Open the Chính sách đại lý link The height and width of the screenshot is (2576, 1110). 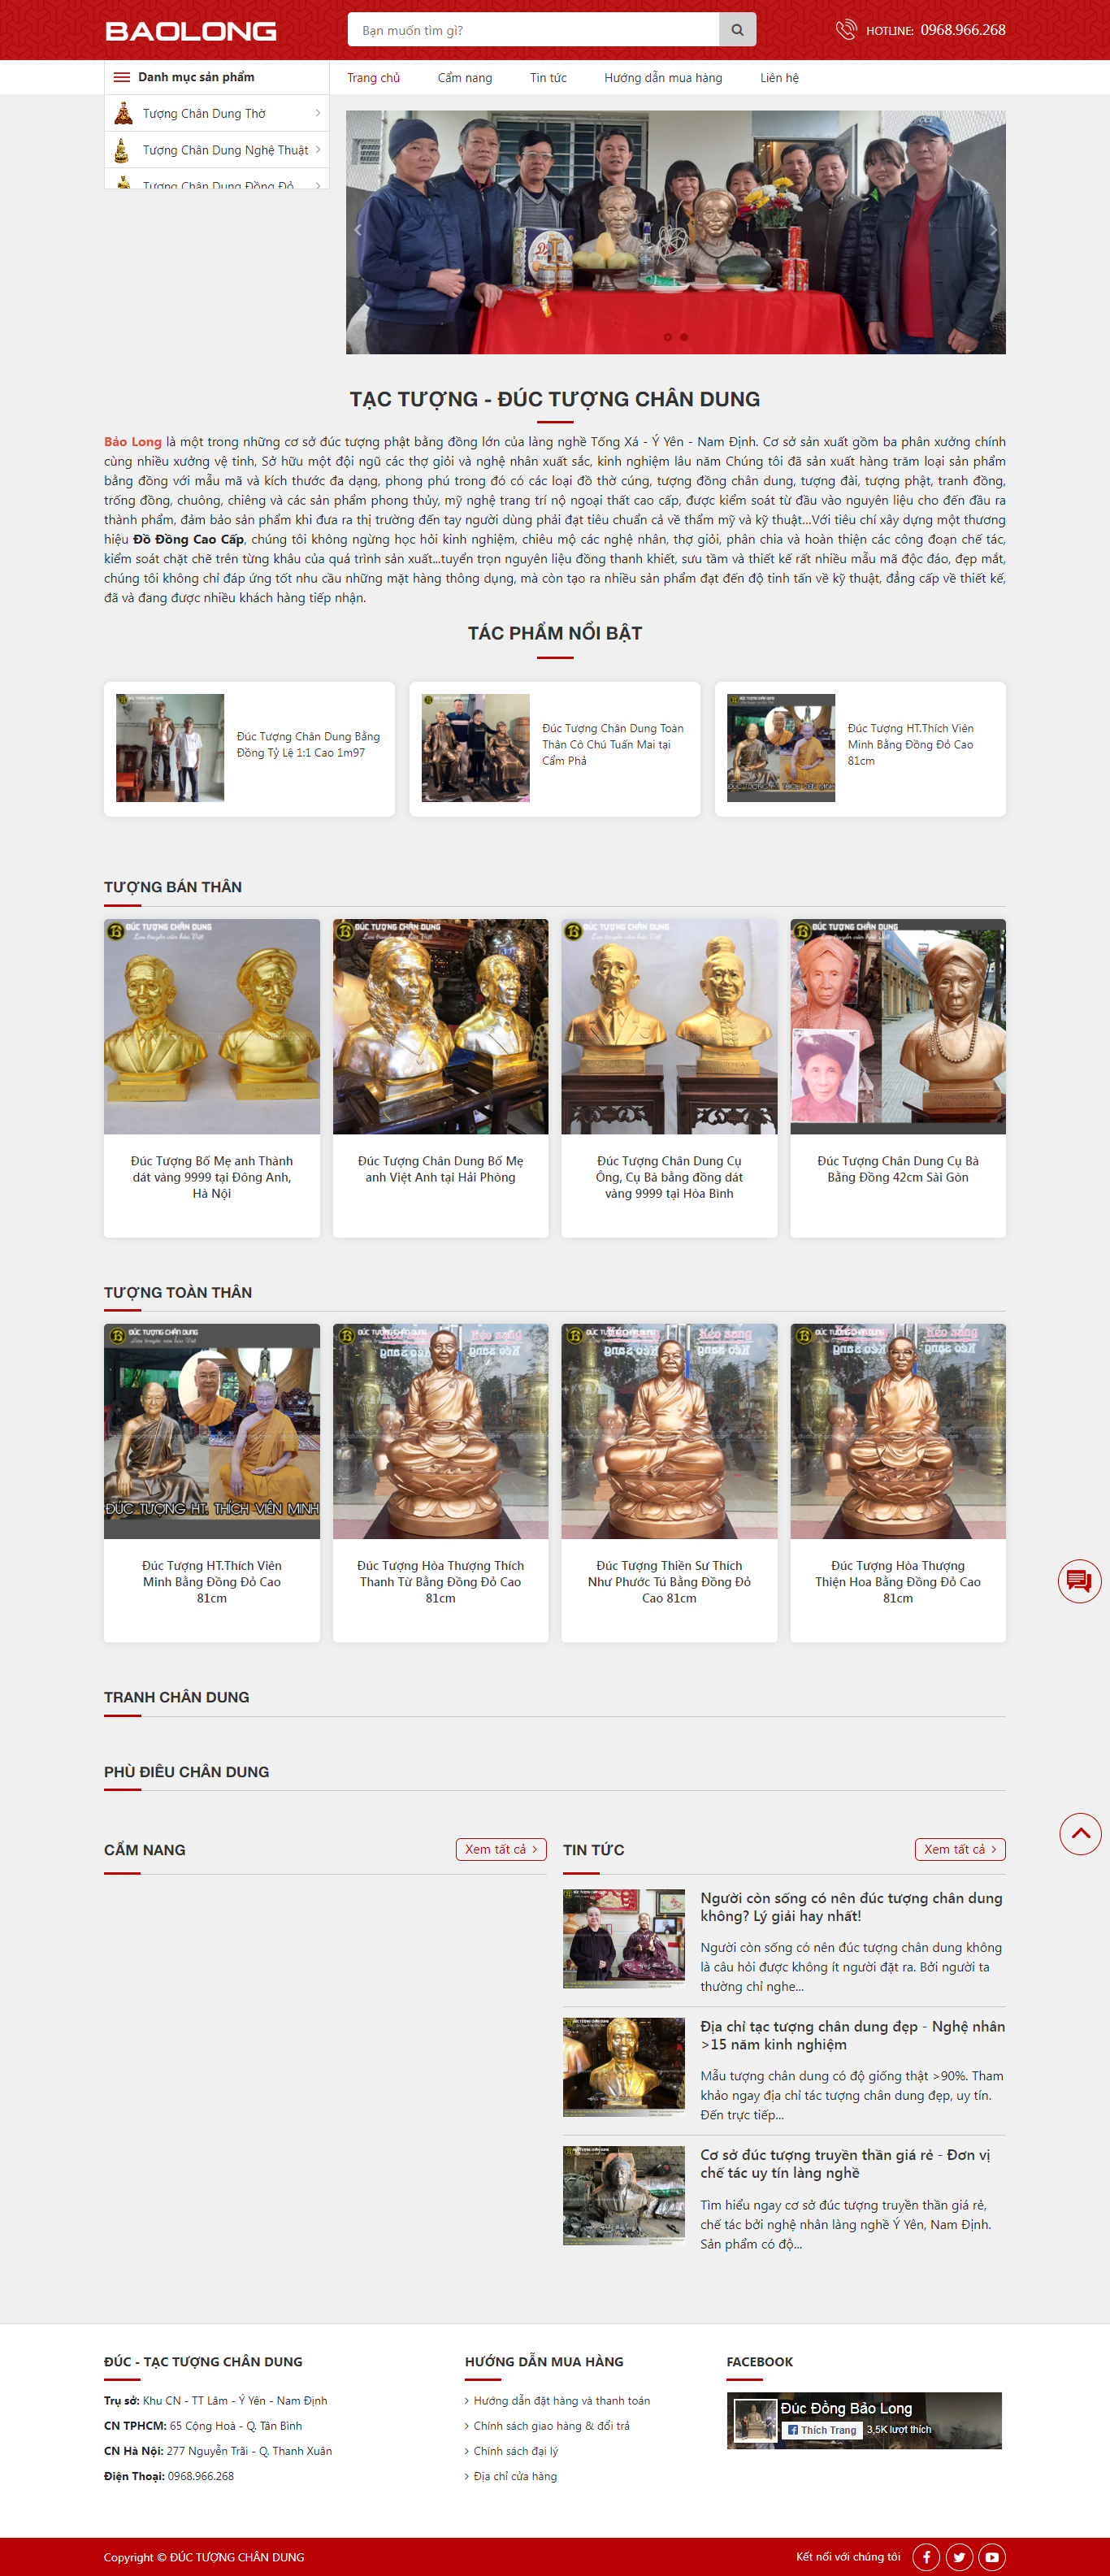[x=515, y=2451]
